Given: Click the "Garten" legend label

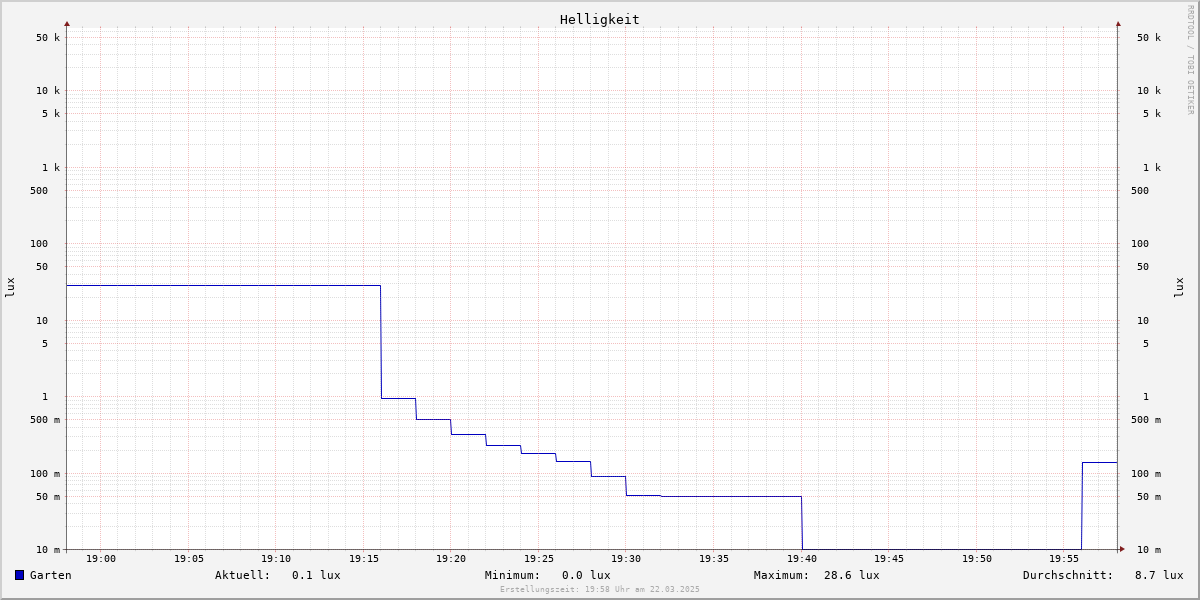Looking at the screenshot, I should click(x=51, y=575).
